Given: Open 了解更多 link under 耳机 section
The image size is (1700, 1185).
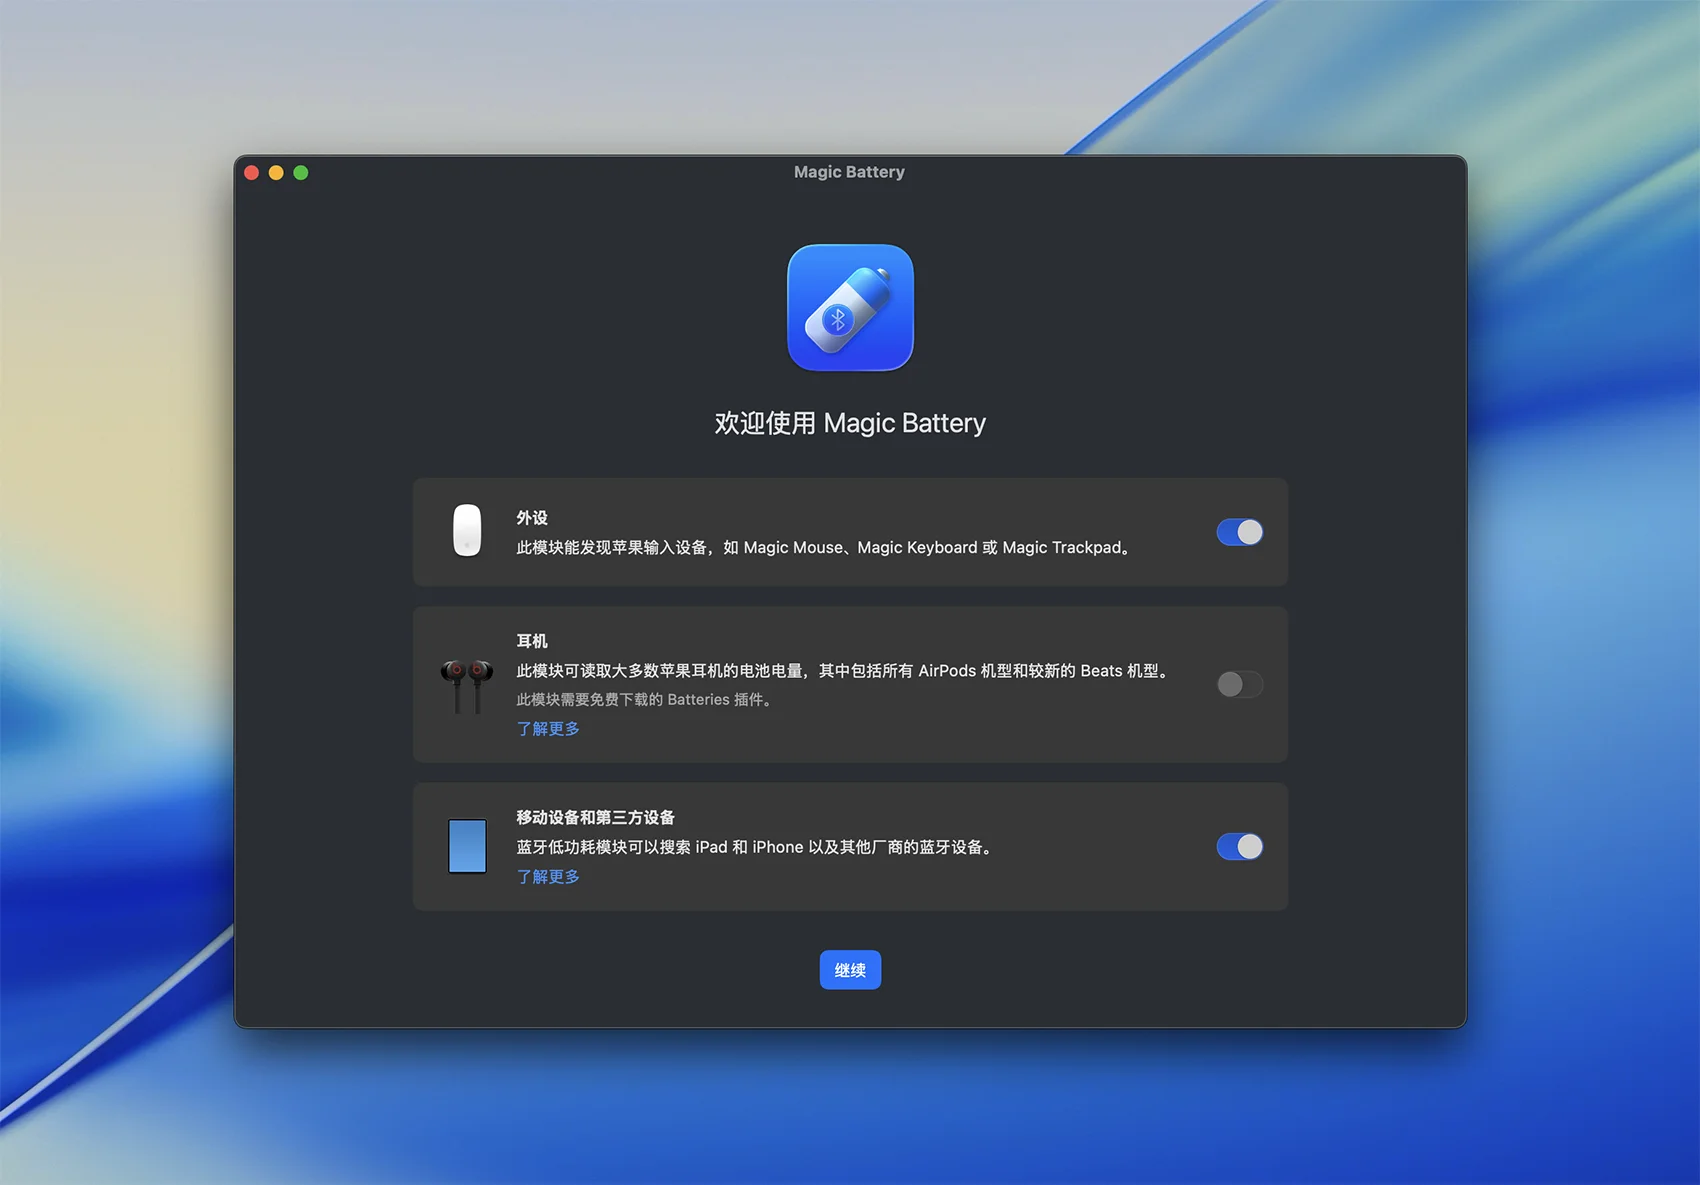Looking at the screenshot, I should tap(548, 729).
